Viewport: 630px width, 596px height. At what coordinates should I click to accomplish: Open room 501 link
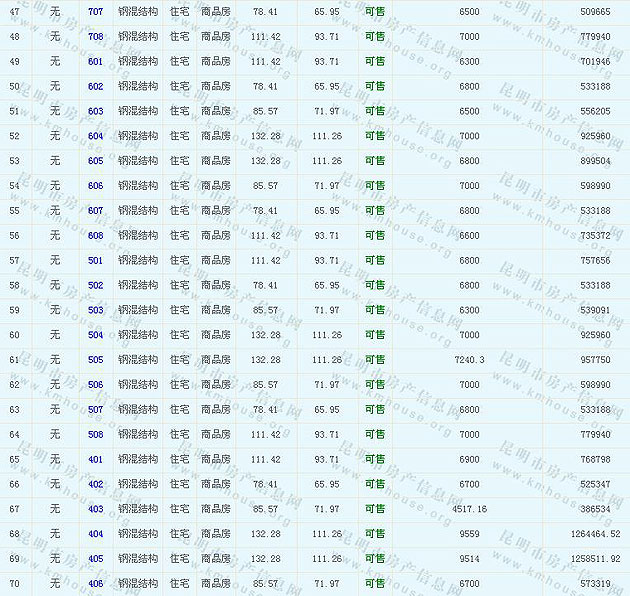coord(95,260)
